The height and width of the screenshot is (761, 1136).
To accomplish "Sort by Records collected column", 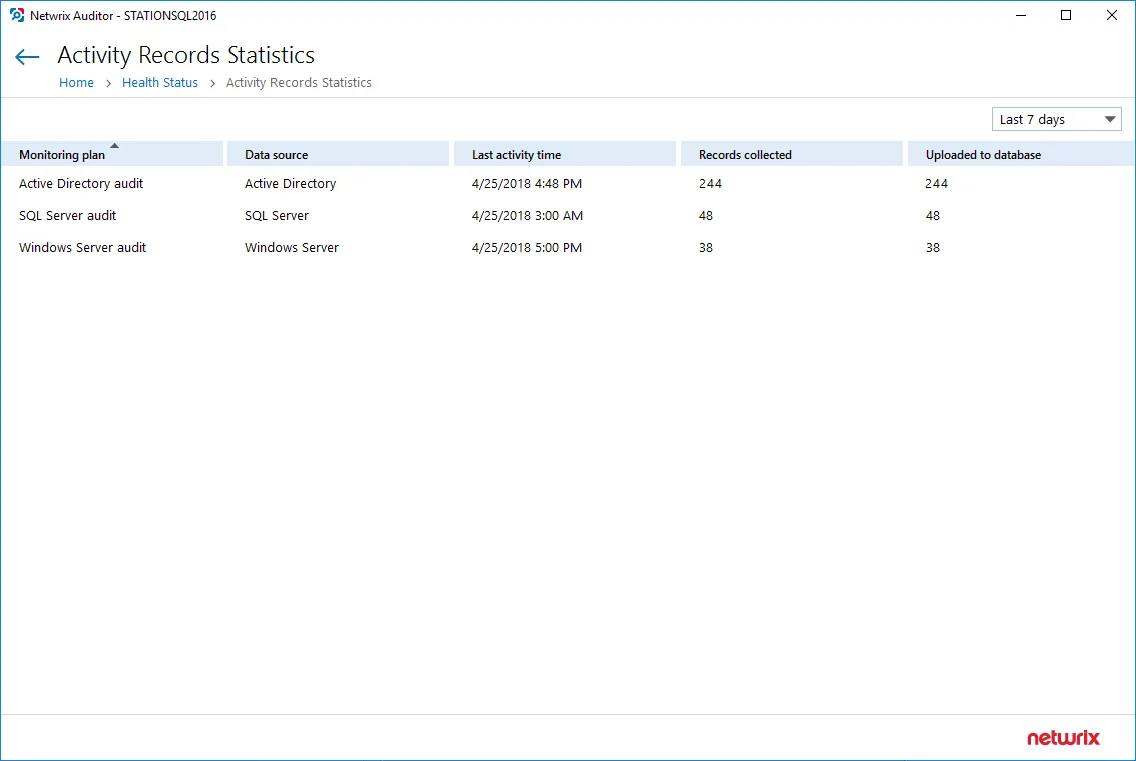I will point(791,154).
